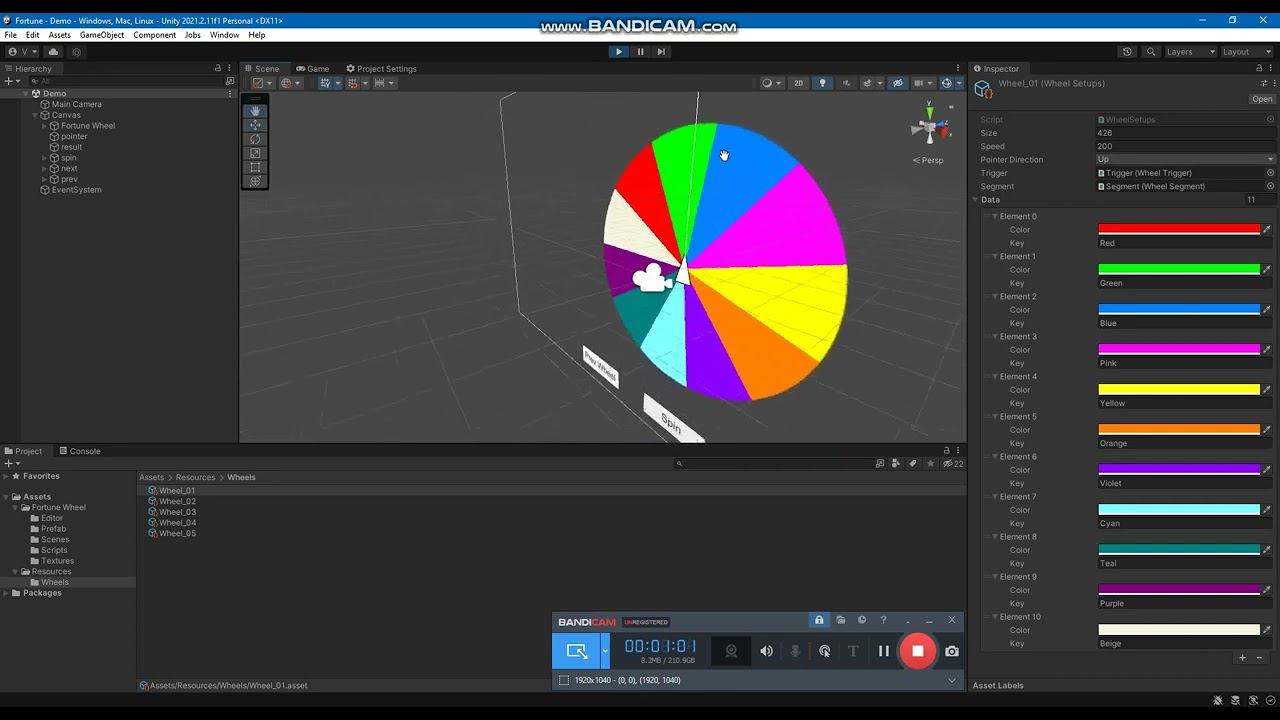Toggle hidden objects visibility in Scene
This screenshot has width=1280, height=720.
[898, 83]
